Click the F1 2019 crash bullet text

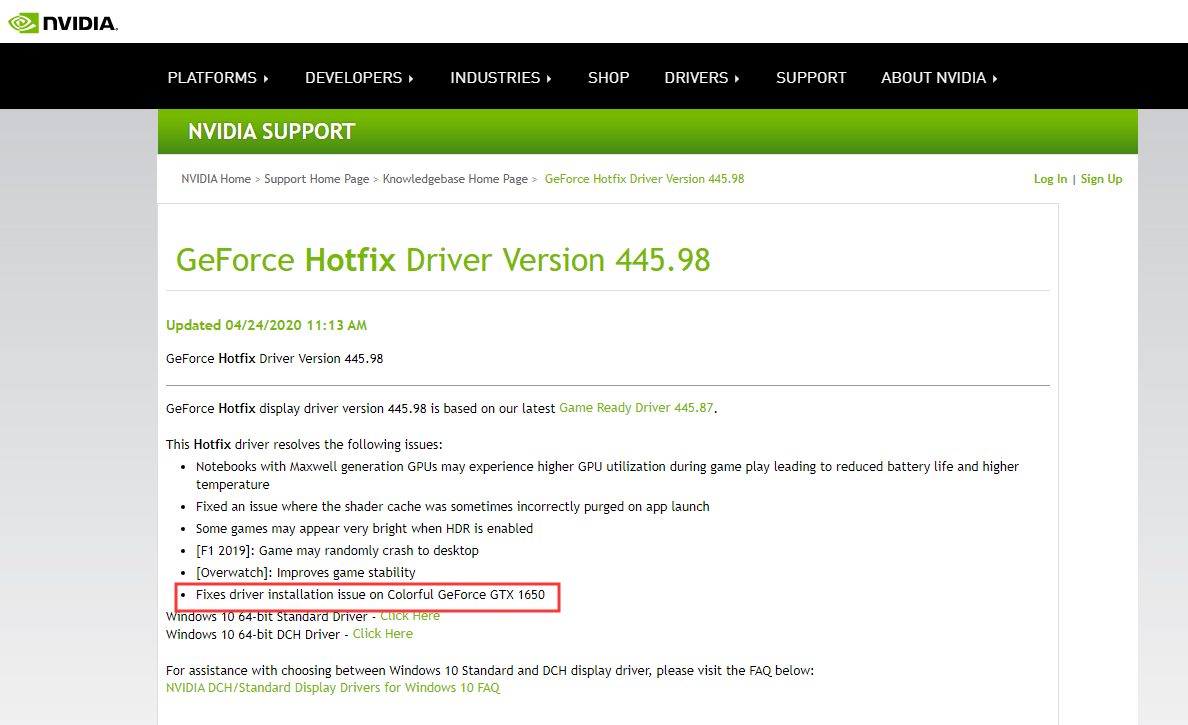point(337,550)
